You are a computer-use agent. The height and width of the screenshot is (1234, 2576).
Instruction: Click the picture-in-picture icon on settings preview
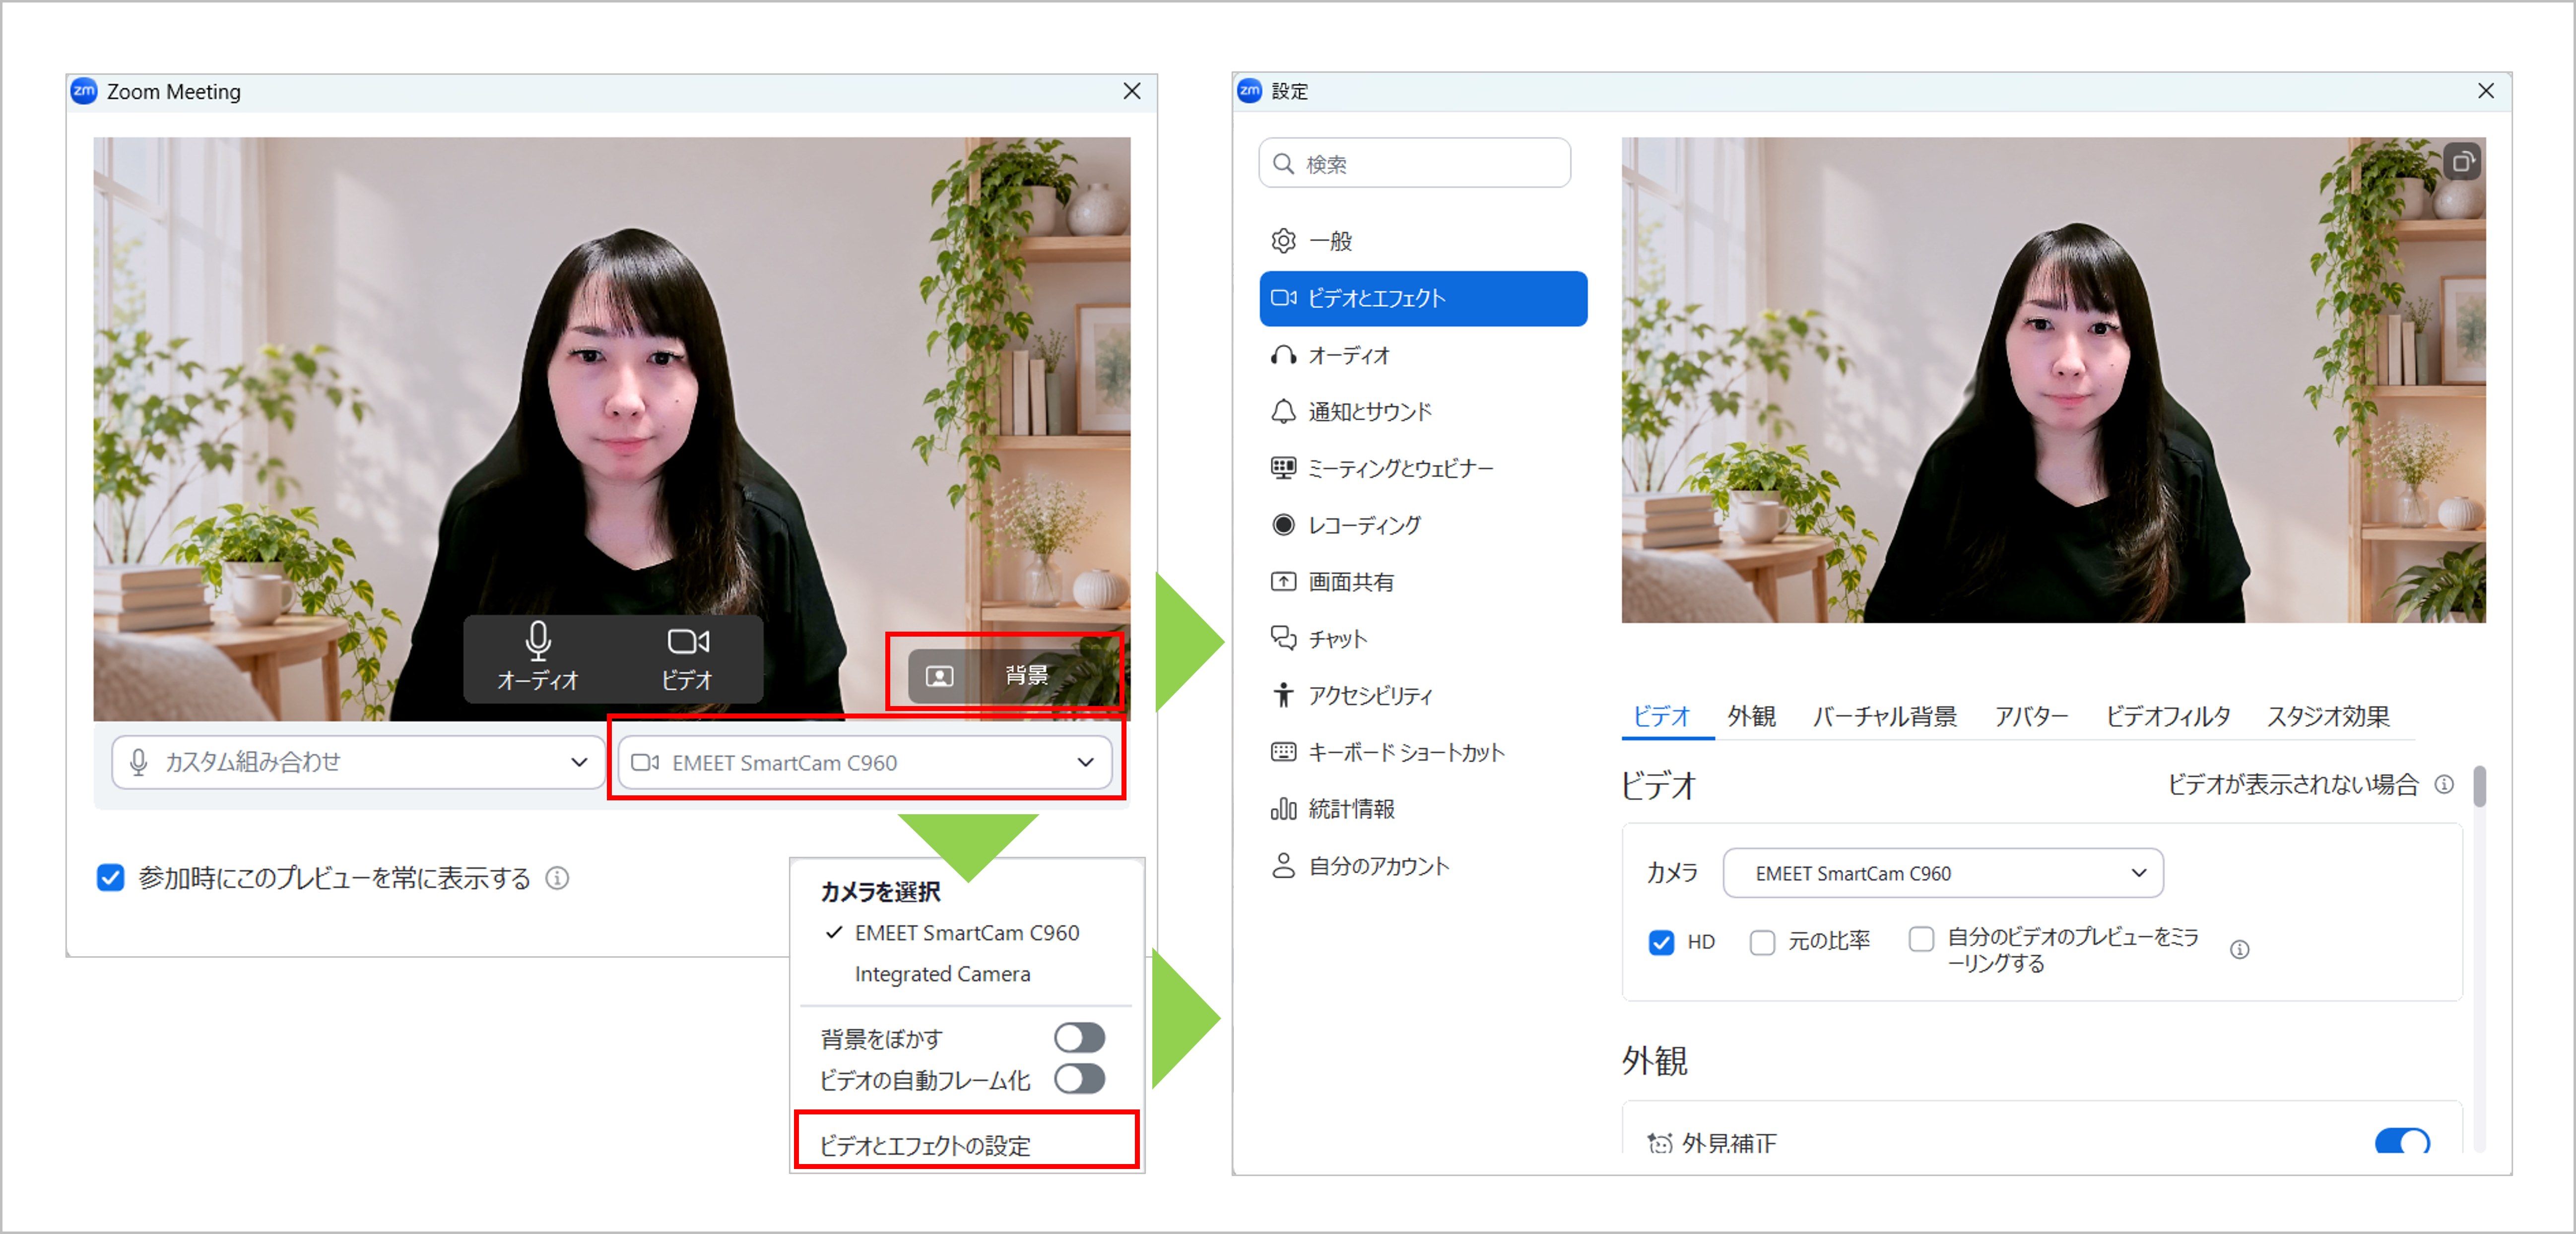point(2461,161)
